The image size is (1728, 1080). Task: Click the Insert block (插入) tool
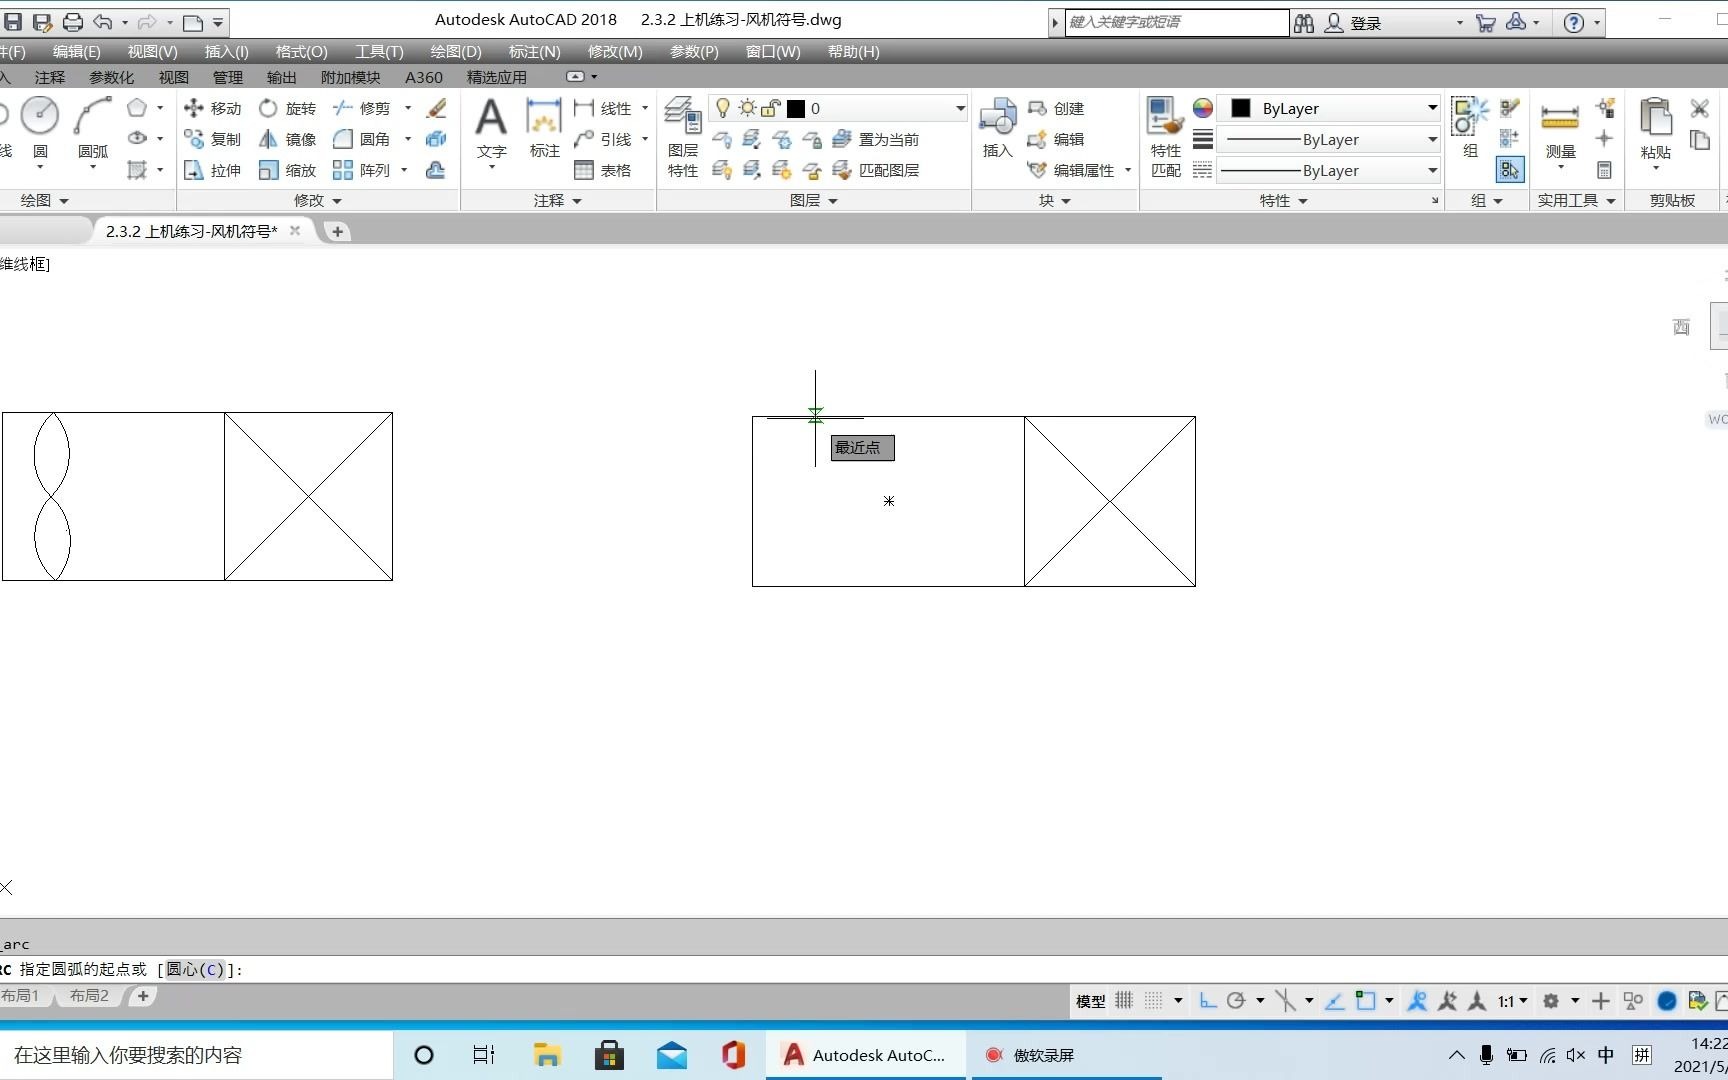coord(997,128)
